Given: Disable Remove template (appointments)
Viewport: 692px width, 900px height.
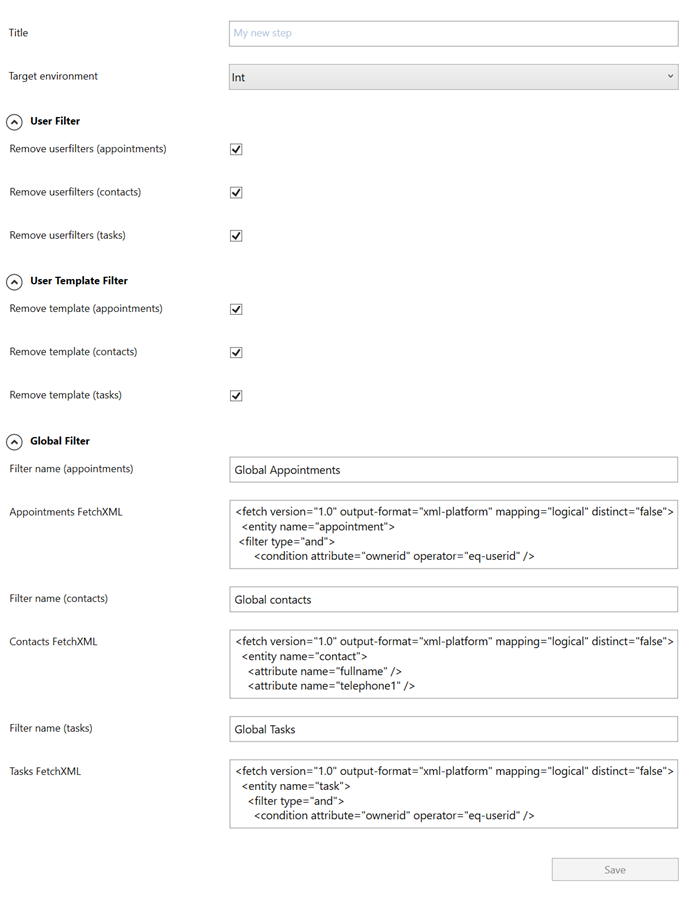Looking at the screenshot, I should tap(236, 309).
